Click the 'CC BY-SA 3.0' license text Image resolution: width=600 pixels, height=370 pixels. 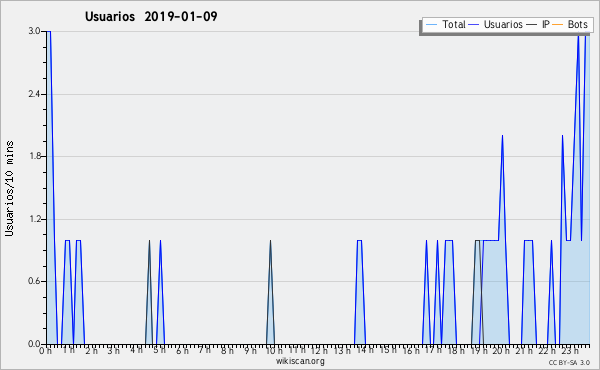click(x=569, y=362)
